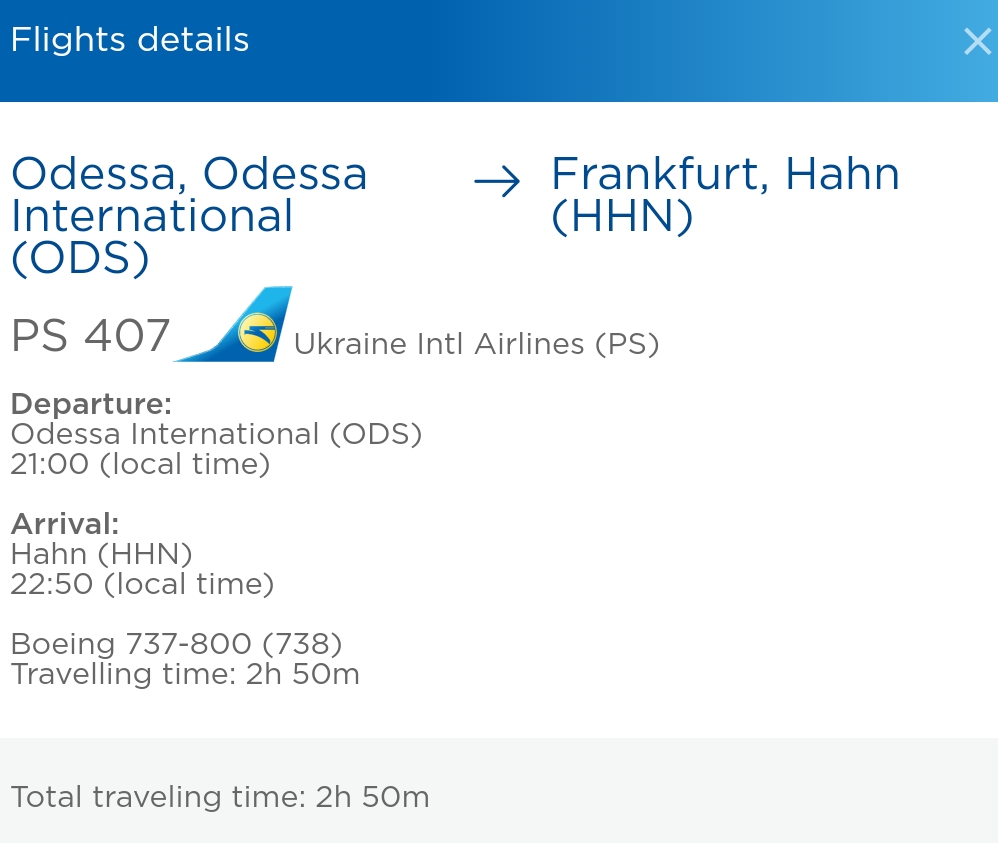
Task: Click the Boeing 737-800 (738) aircraft type
Action: [x=176, y=643]
